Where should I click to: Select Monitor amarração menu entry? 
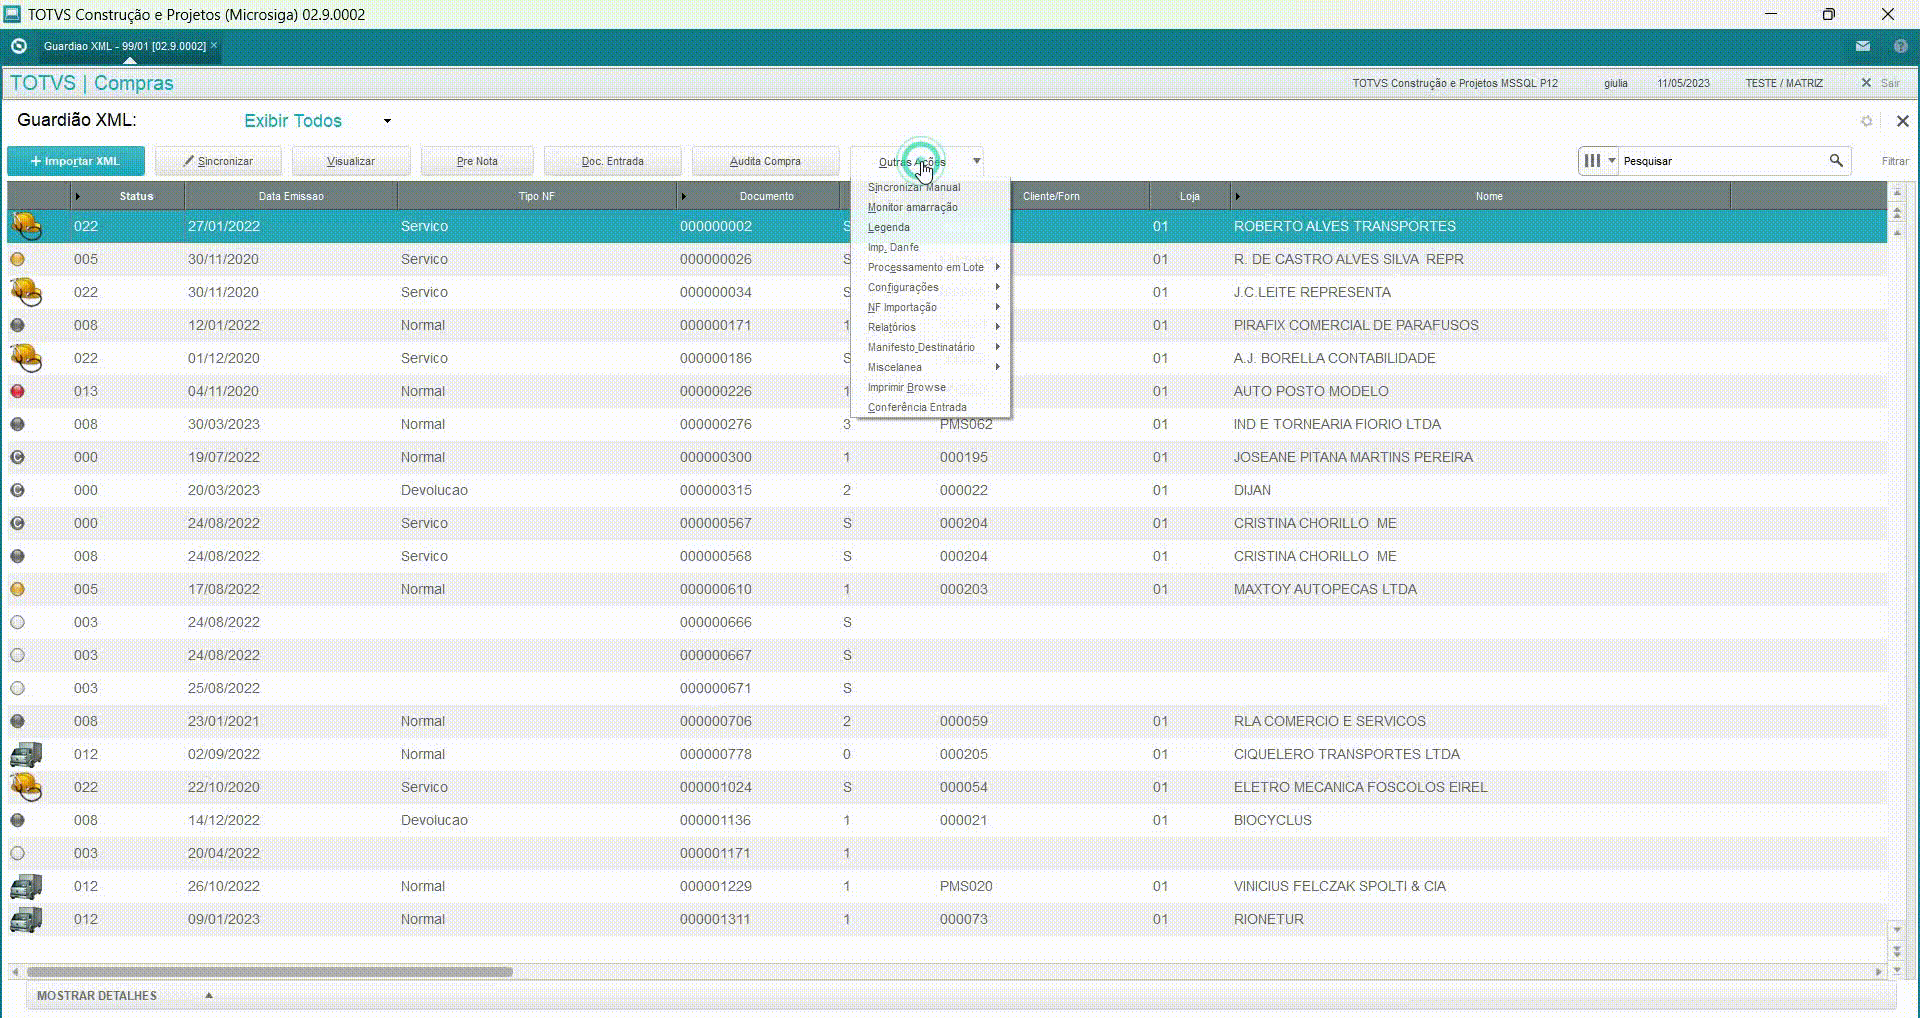click(x=932, y=207)
